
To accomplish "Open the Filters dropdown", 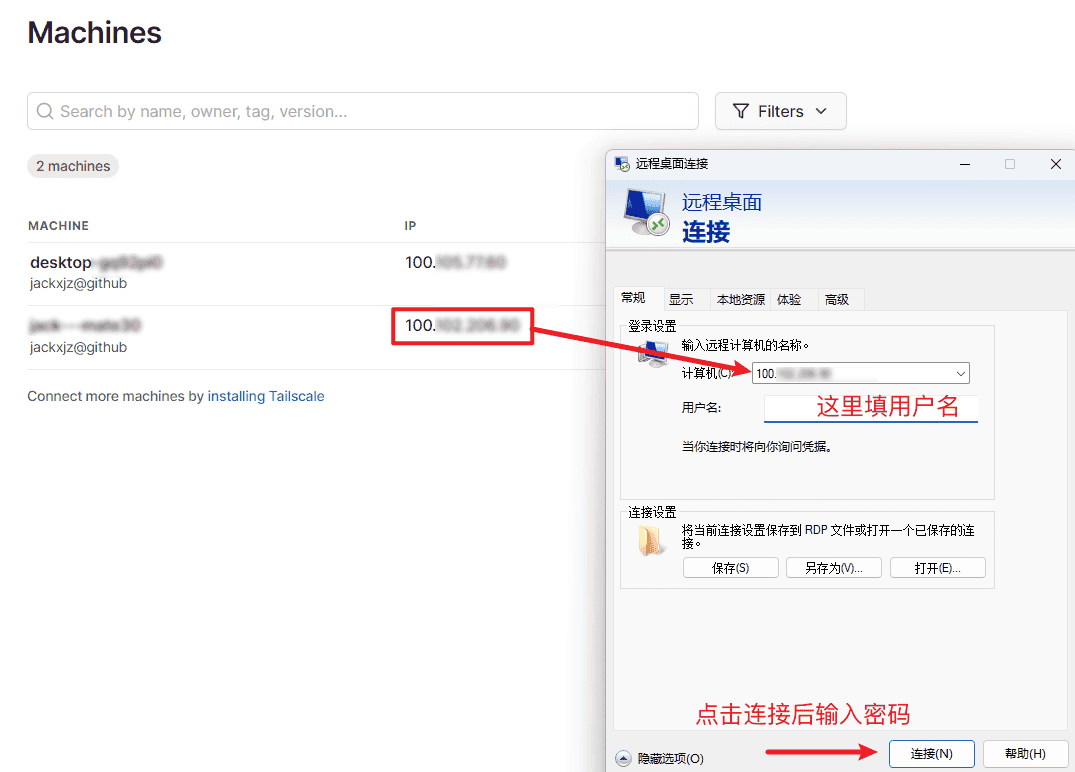I will point(780,111).
